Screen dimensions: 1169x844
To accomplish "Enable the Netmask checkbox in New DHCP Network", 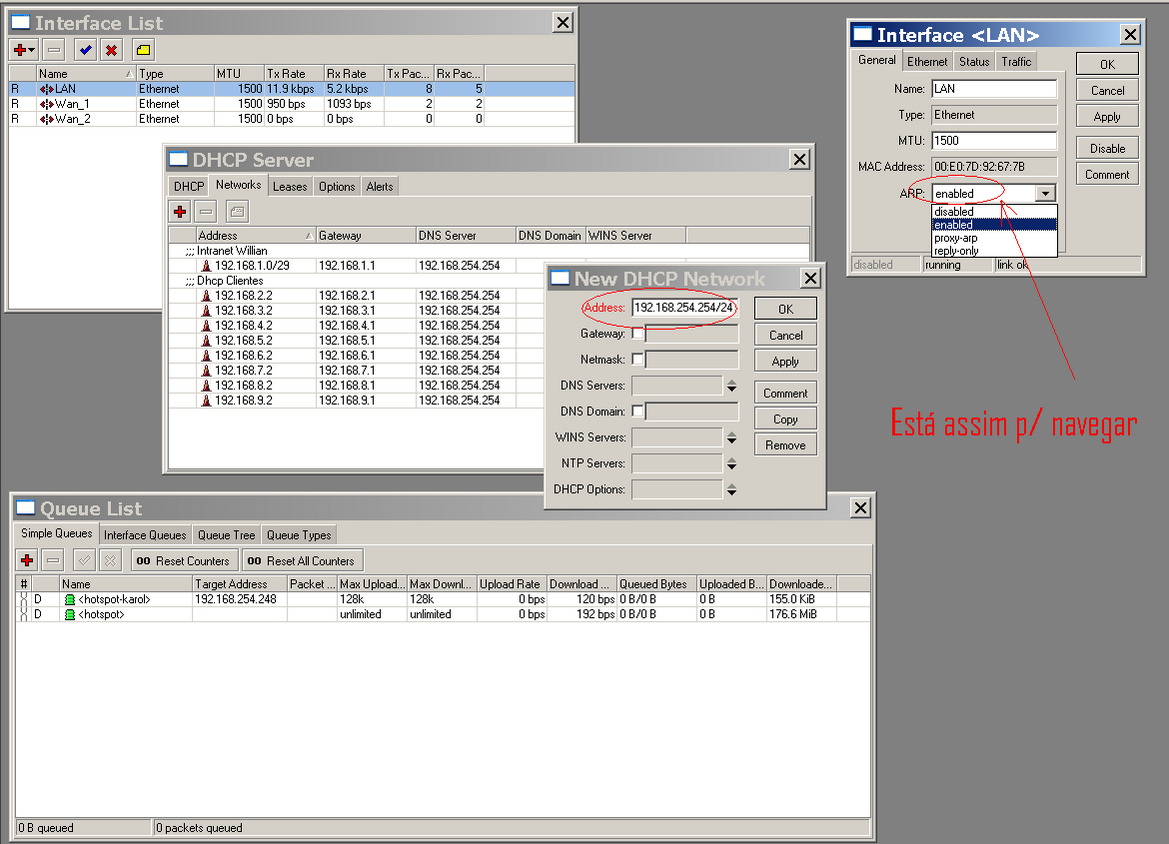I will pos(637,359).
